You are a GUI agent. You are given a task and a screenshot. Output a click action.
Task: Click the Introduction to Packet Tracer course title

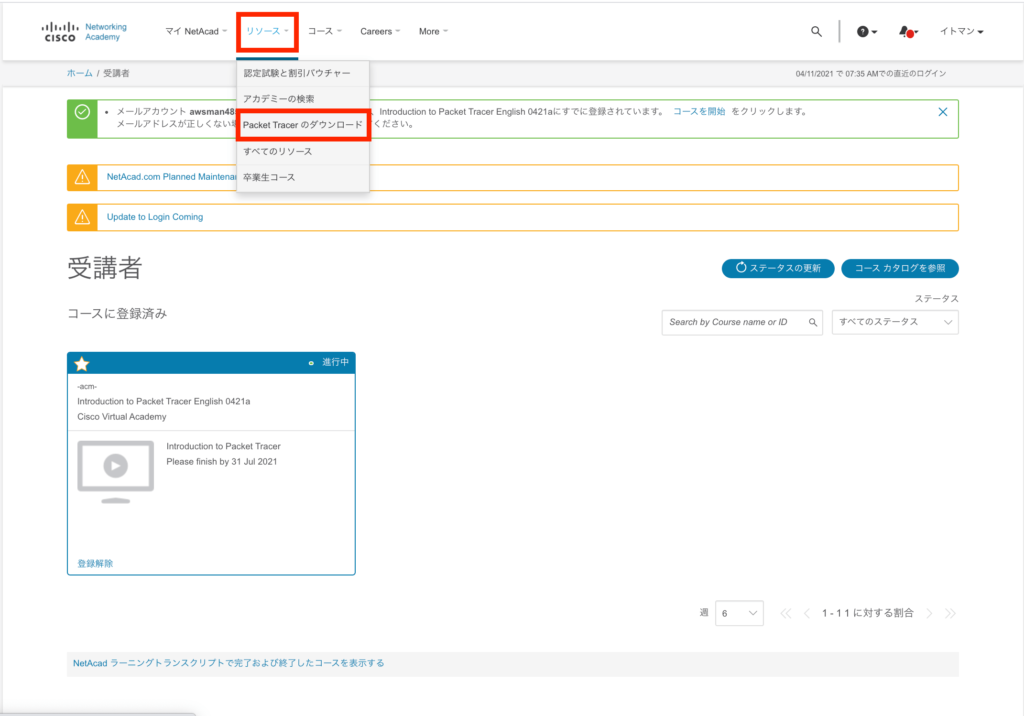223,446
